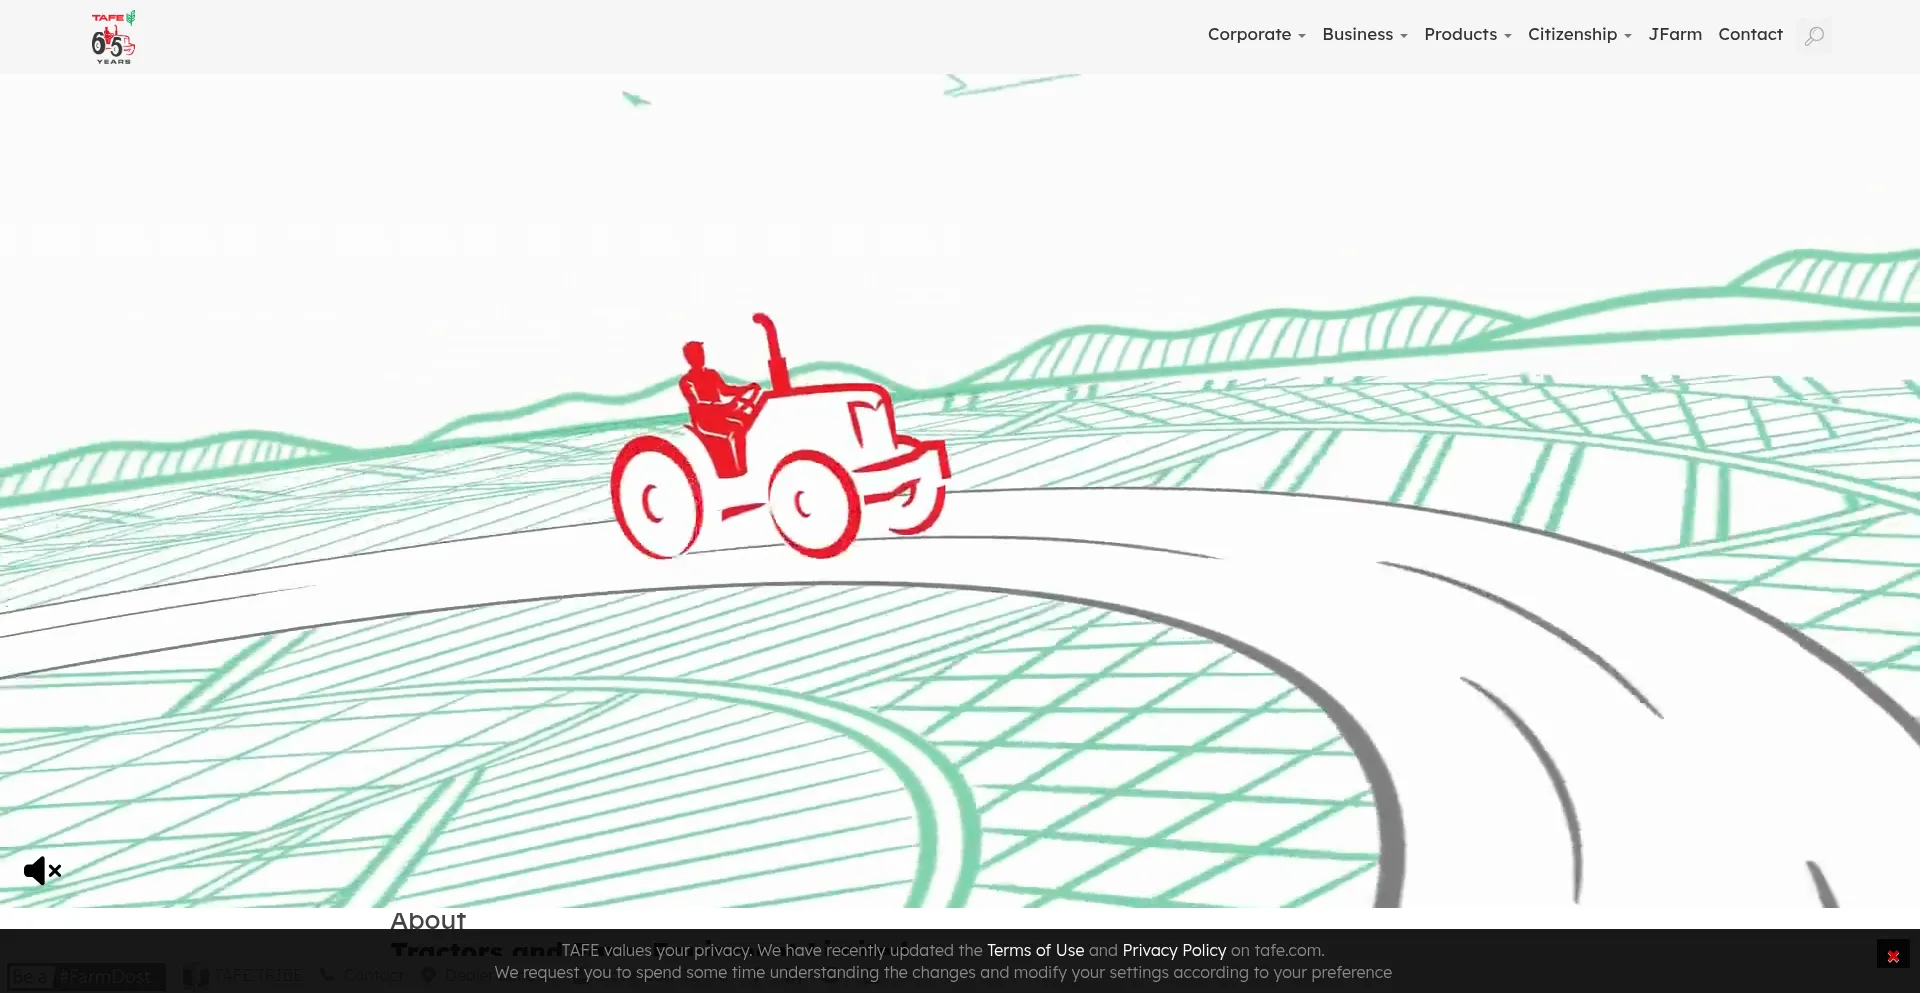Open the Terms of Use link

click(x=1035, y=950)
